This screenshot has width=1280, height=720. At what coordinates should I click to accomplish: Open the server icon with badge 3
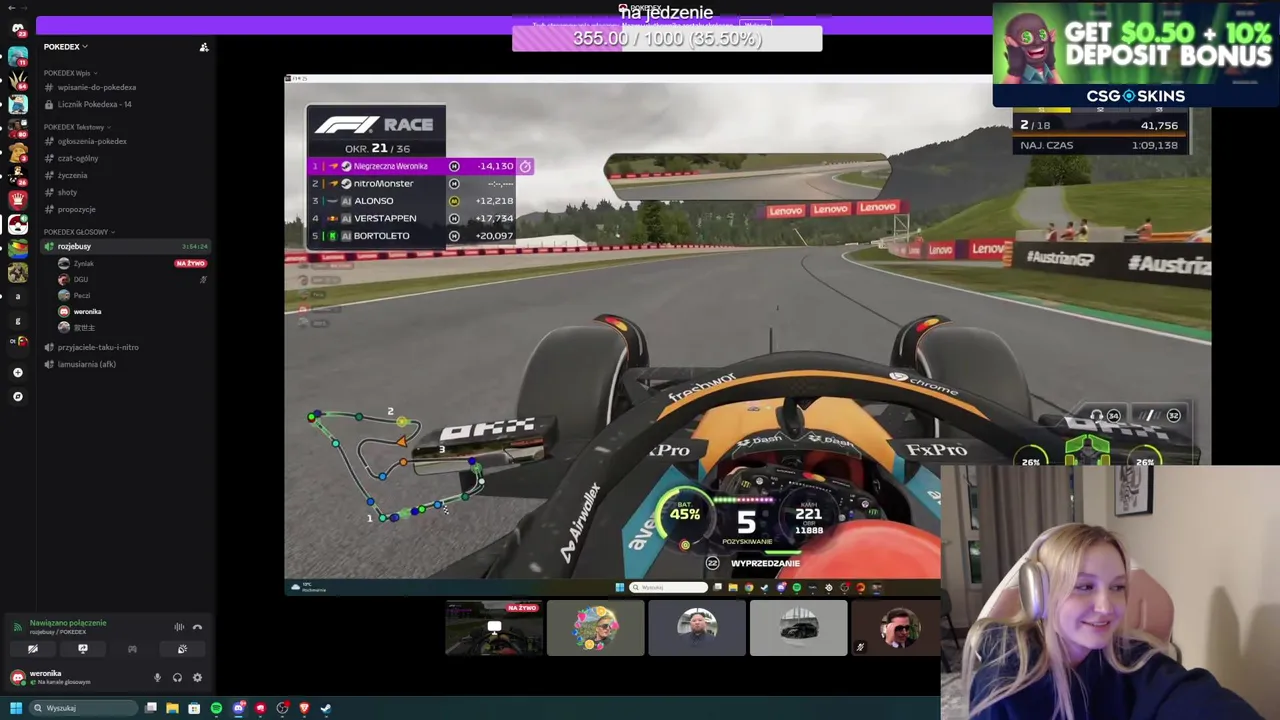pyautogui.click(x=18, y=152)
